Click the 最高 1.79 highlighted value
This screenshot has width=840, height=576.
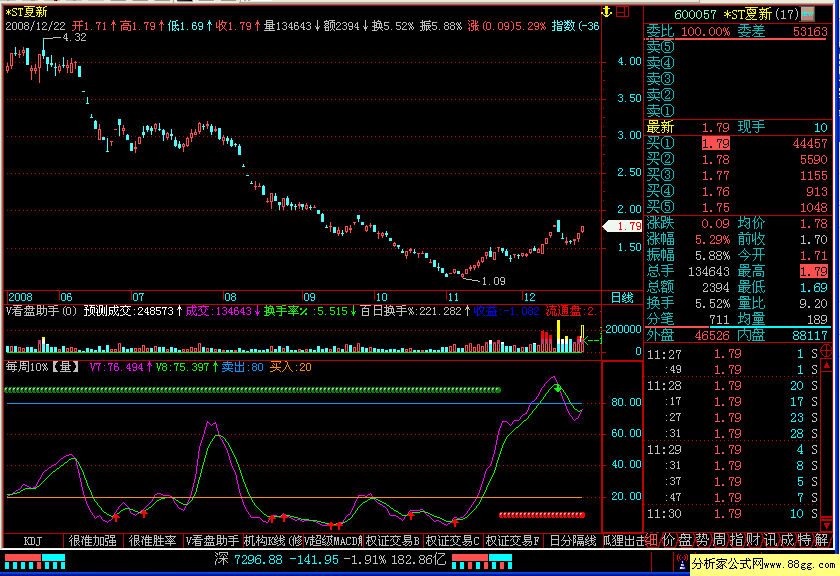point(814,272)
